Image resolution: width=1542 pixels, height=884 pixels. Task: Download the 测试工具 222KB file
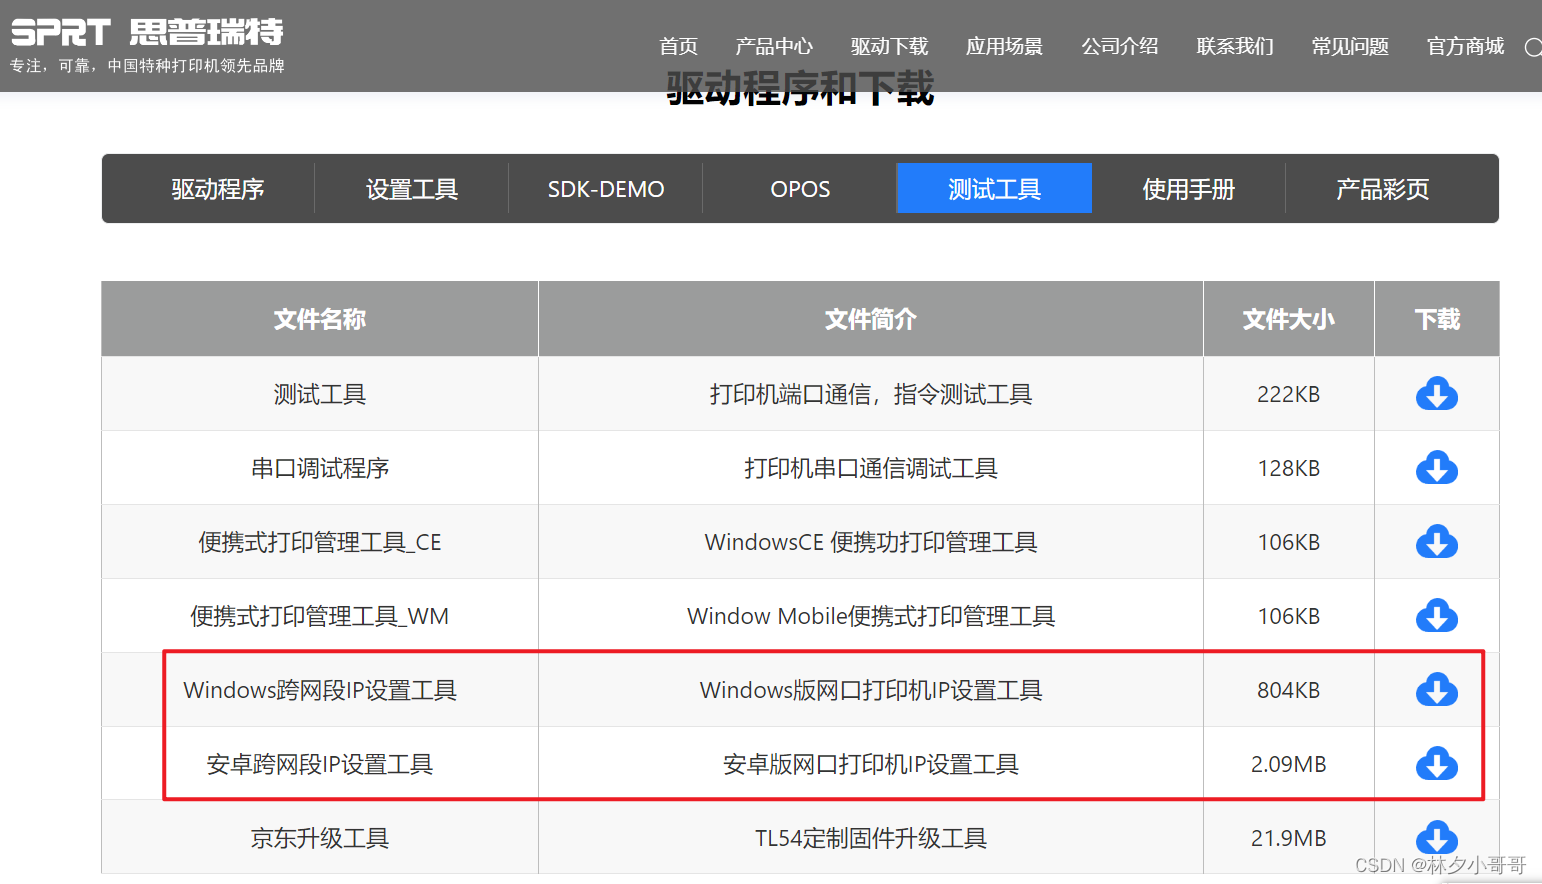[x=1437, y=394]
